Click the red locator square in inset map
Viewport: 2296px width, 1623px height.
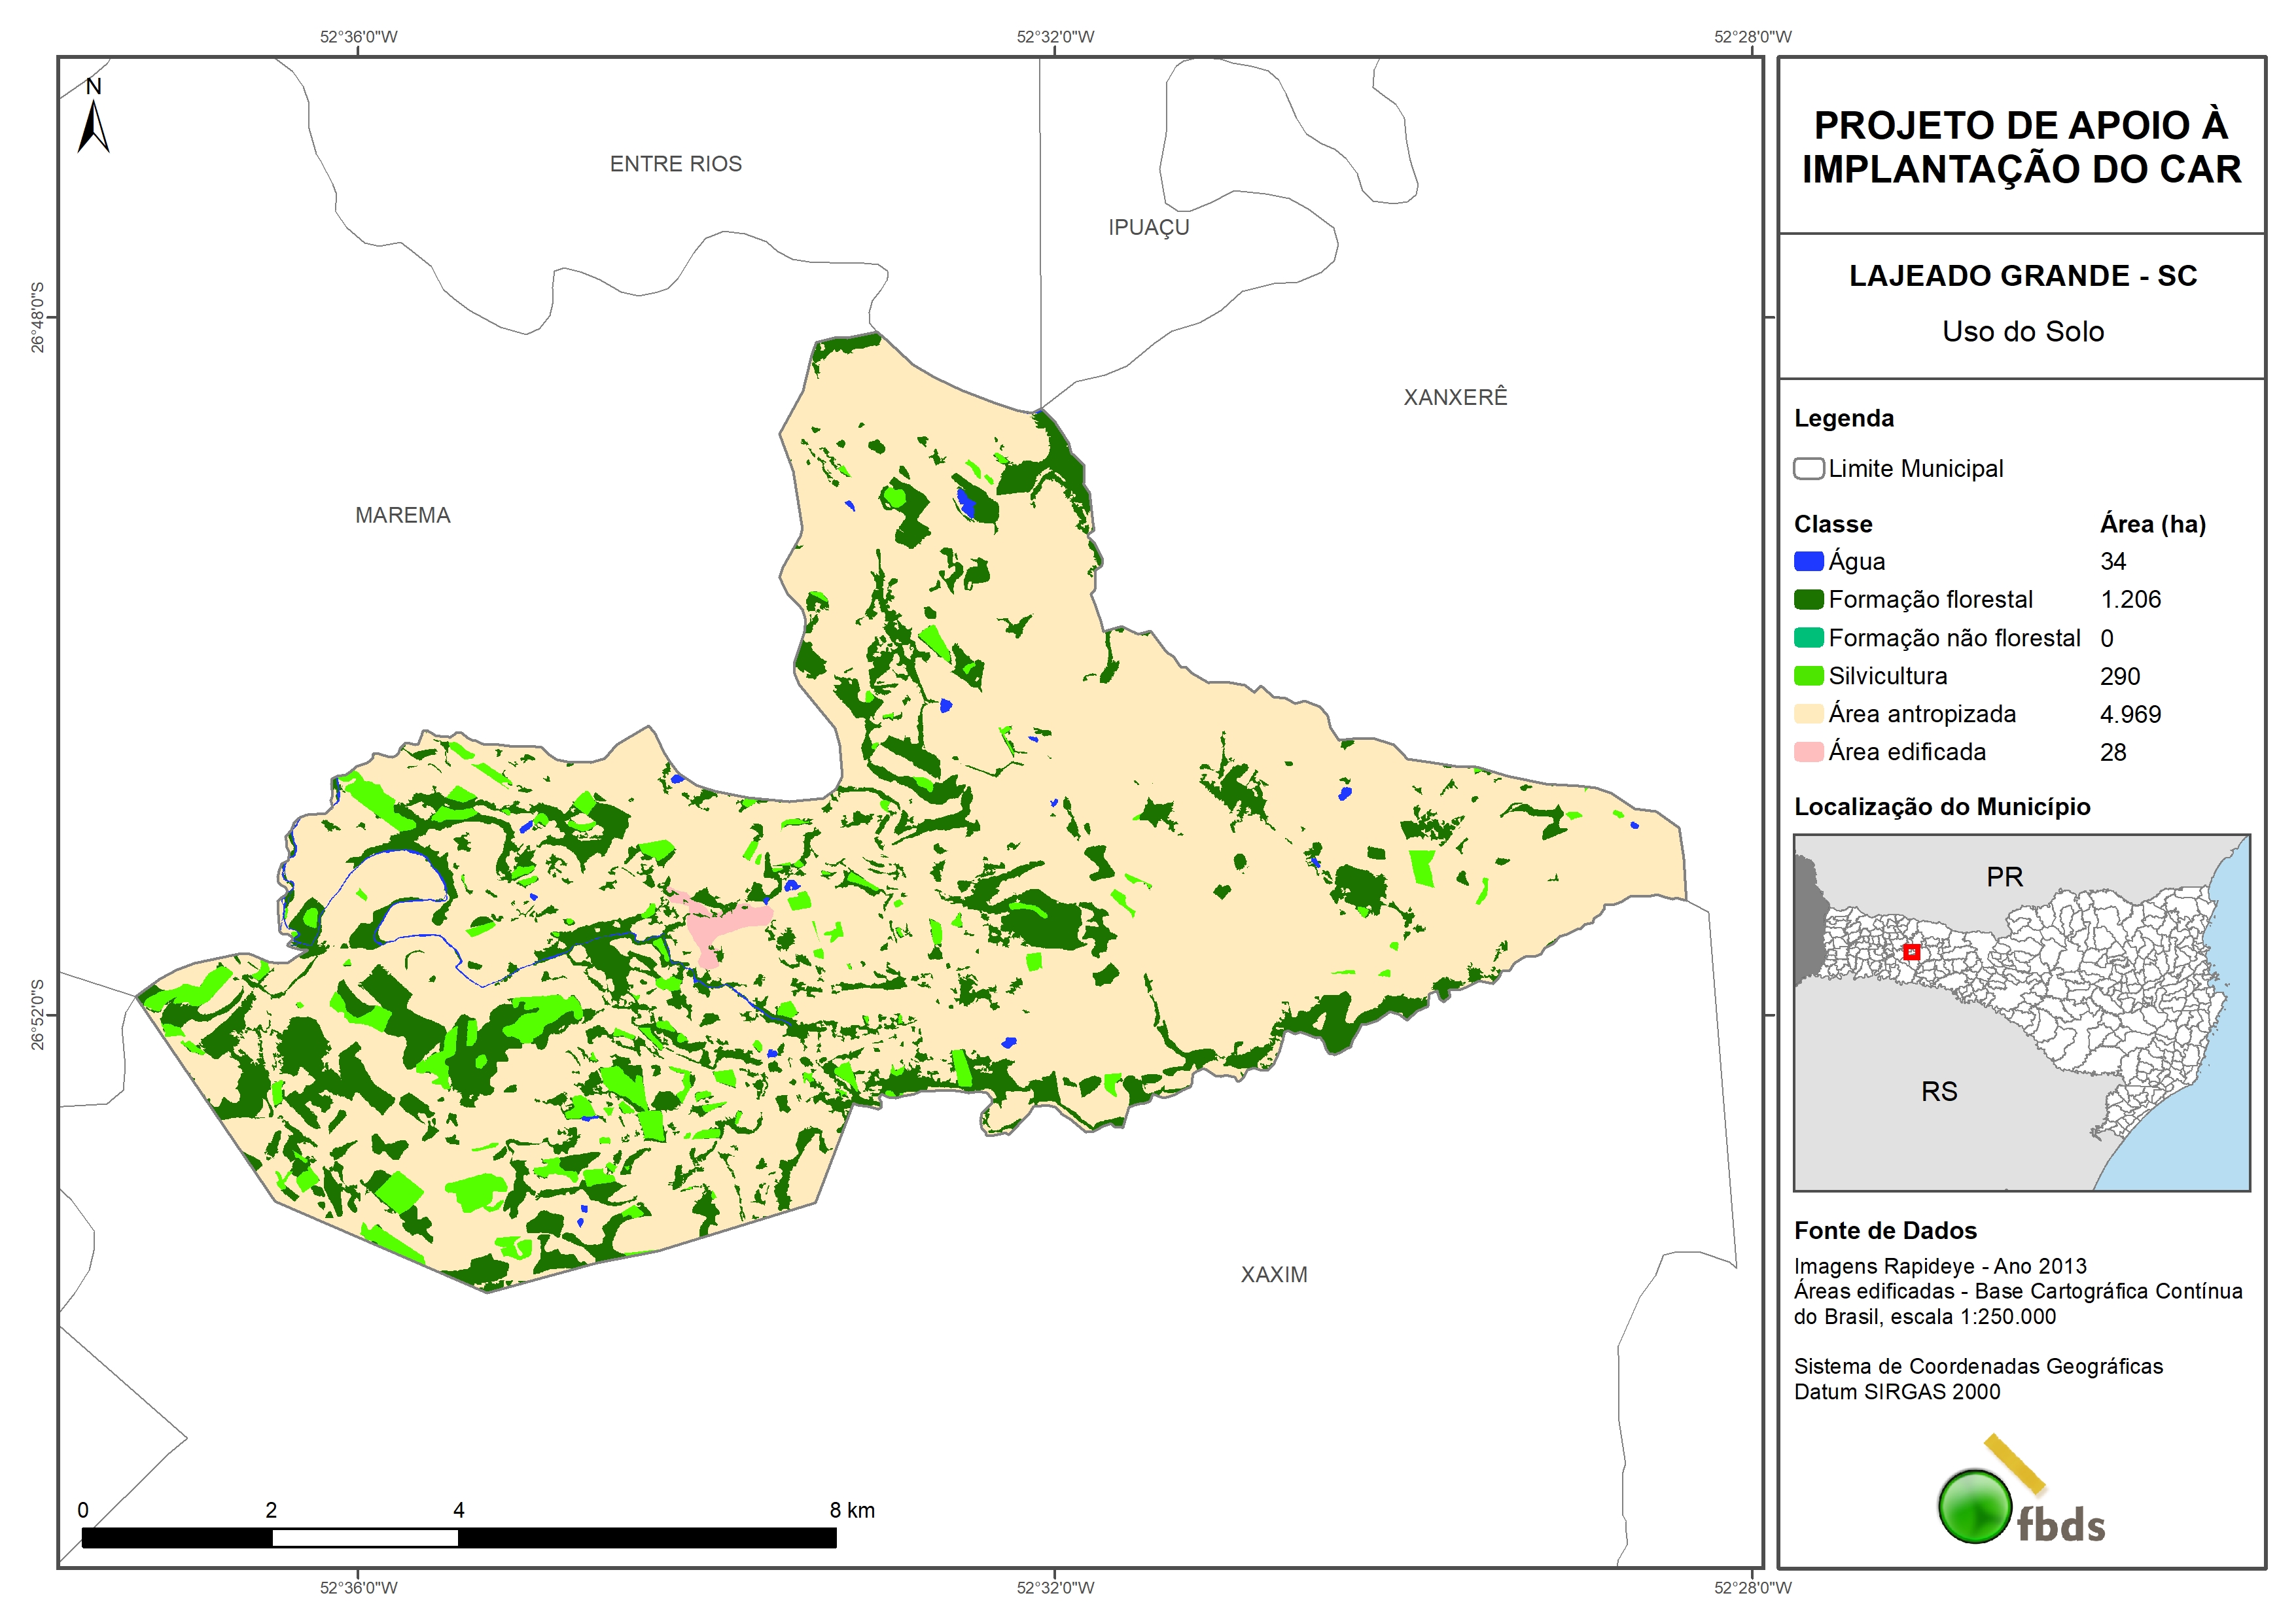(x=1911, y=952)
